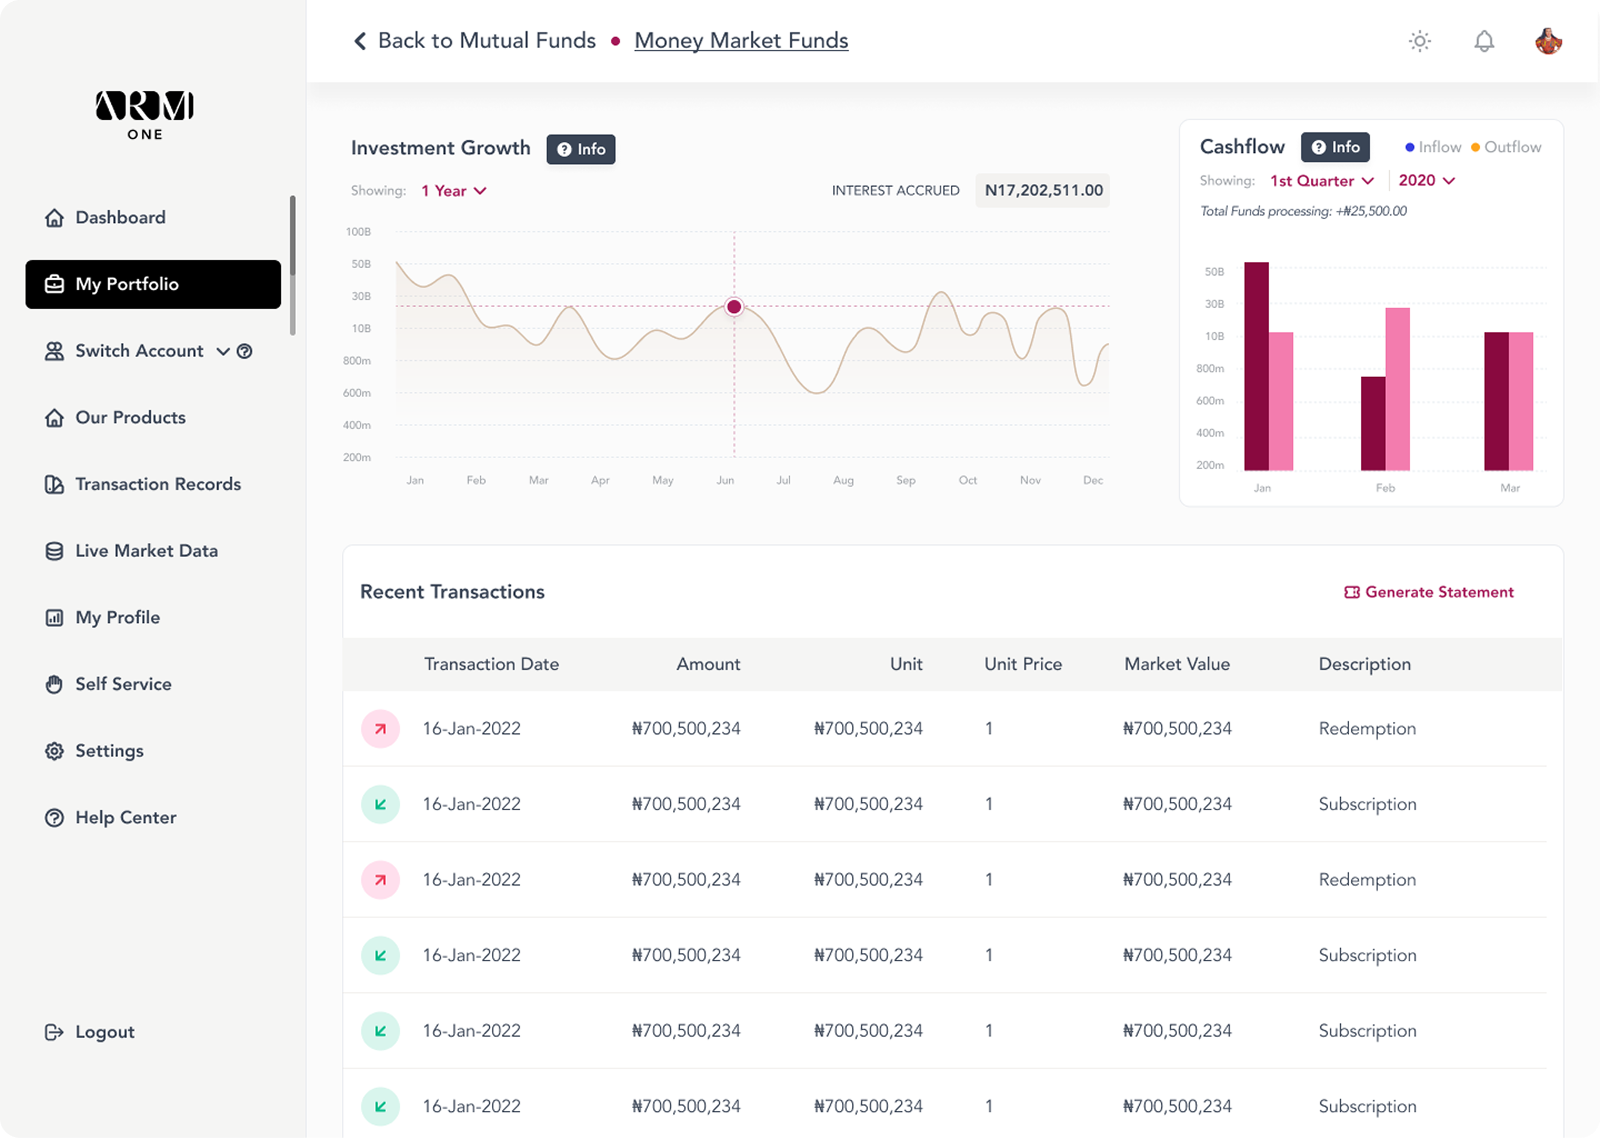Open the 1 Year timeframe dropdown
This screenshot has height=1138, width=1600.
pos(453,190)
